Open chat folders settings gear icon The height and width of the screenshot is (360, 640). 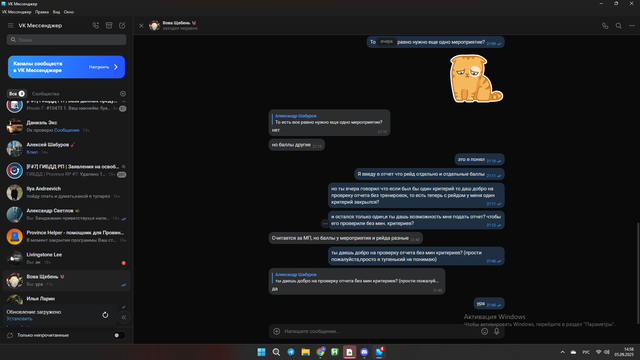tap(123, 93)
